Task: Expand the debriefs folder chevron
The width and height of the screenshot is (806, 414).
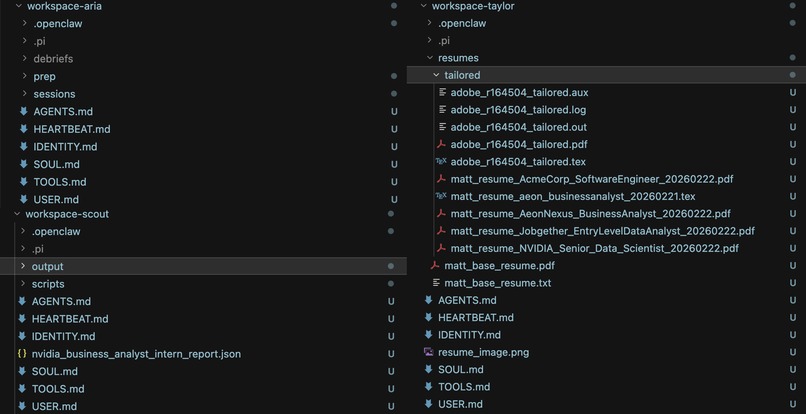Action: click(25, 59)
